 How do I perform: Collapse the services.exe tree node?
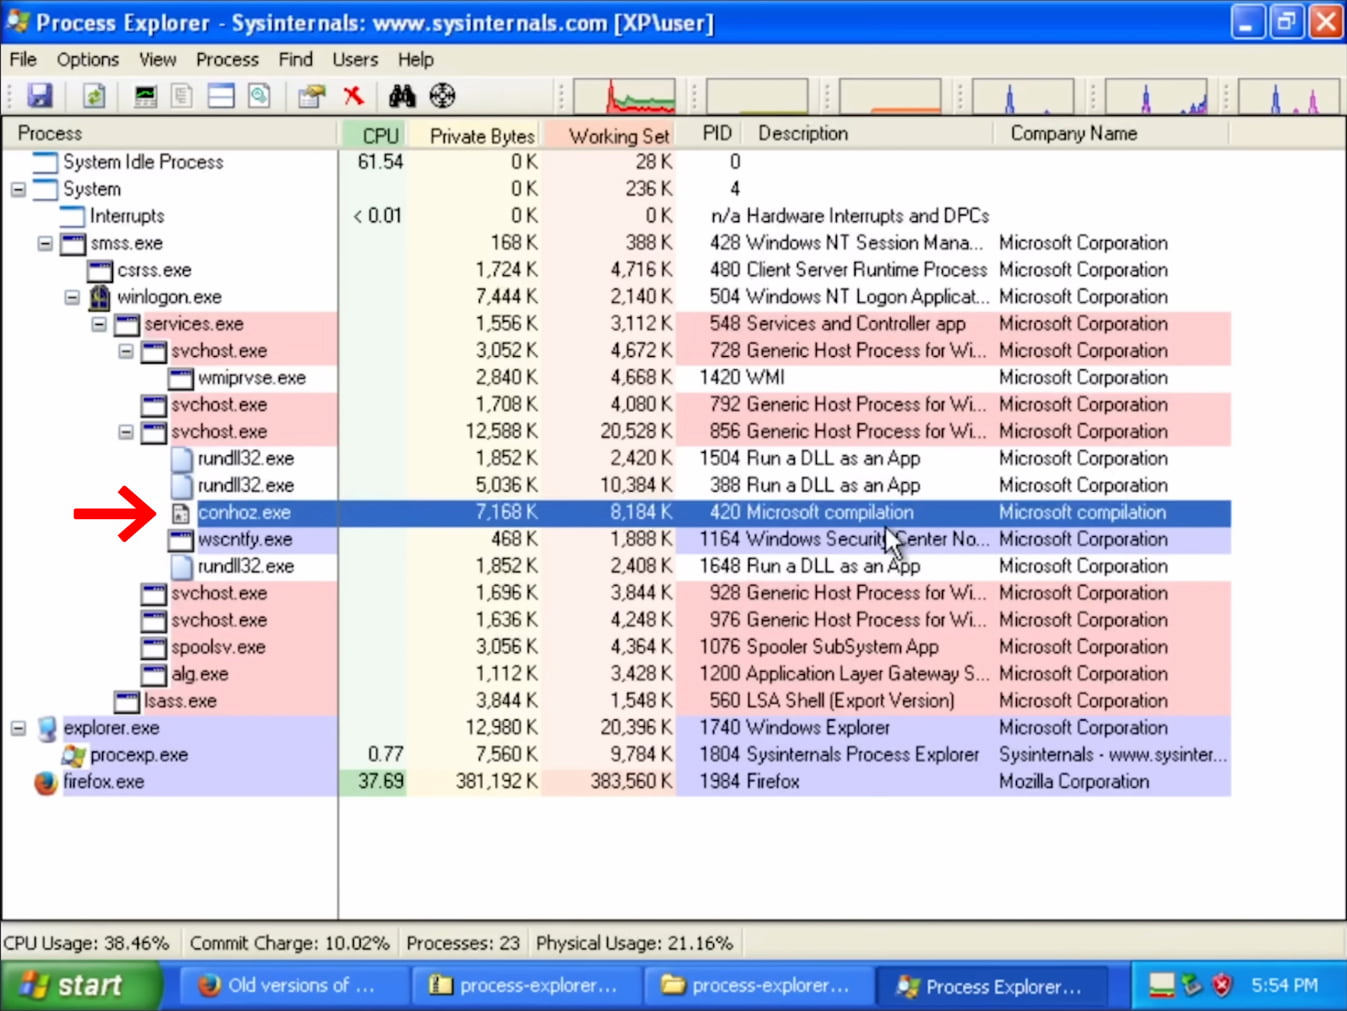[99, 324]
